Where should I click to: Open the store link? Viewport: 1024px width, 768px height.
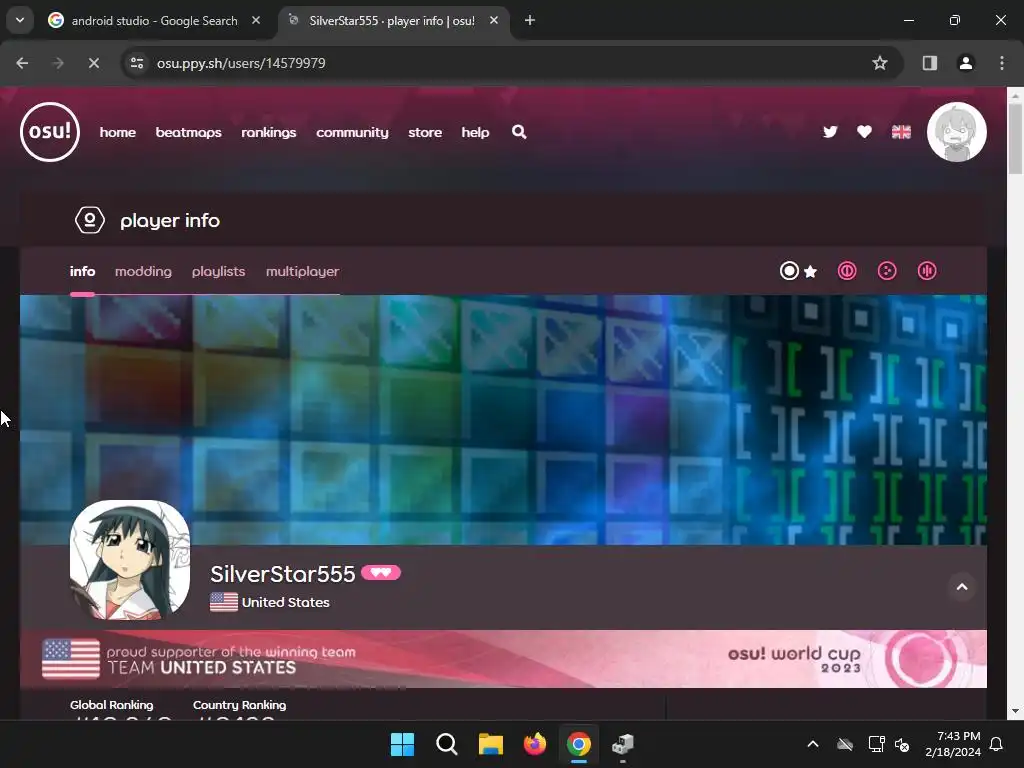[425, 132]
